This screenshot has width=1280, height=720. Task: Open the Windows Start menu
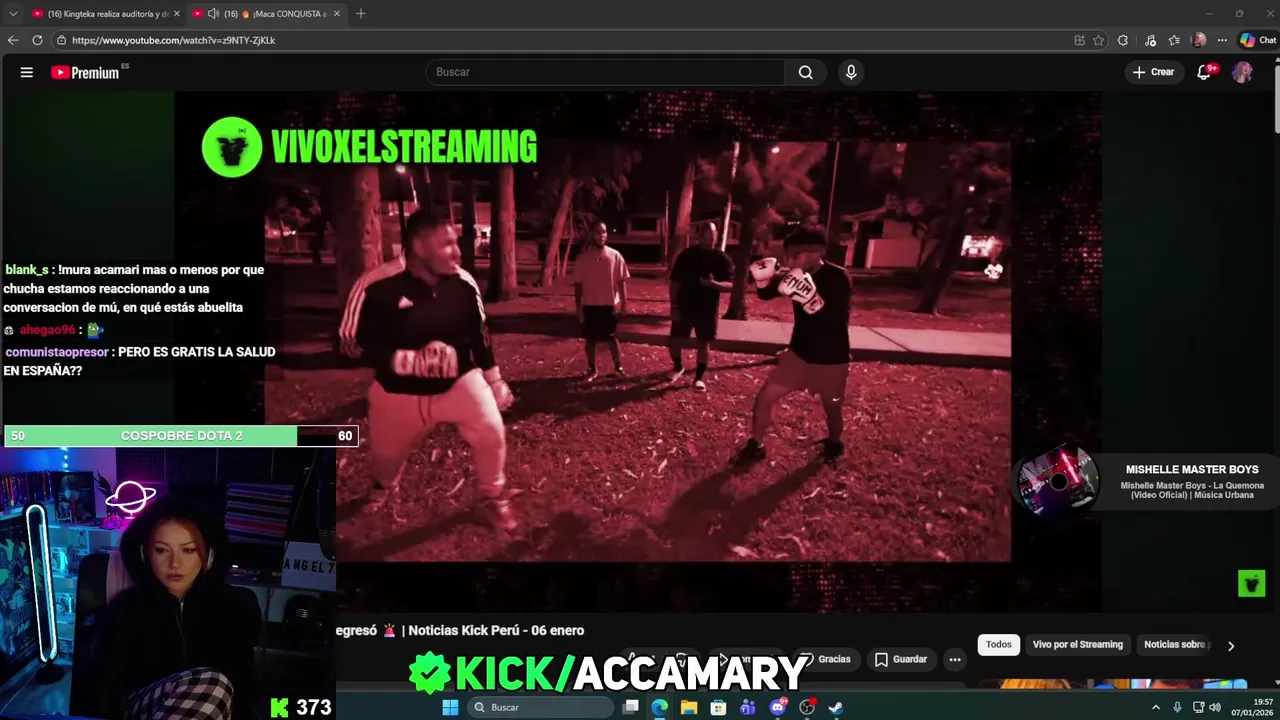450,707
